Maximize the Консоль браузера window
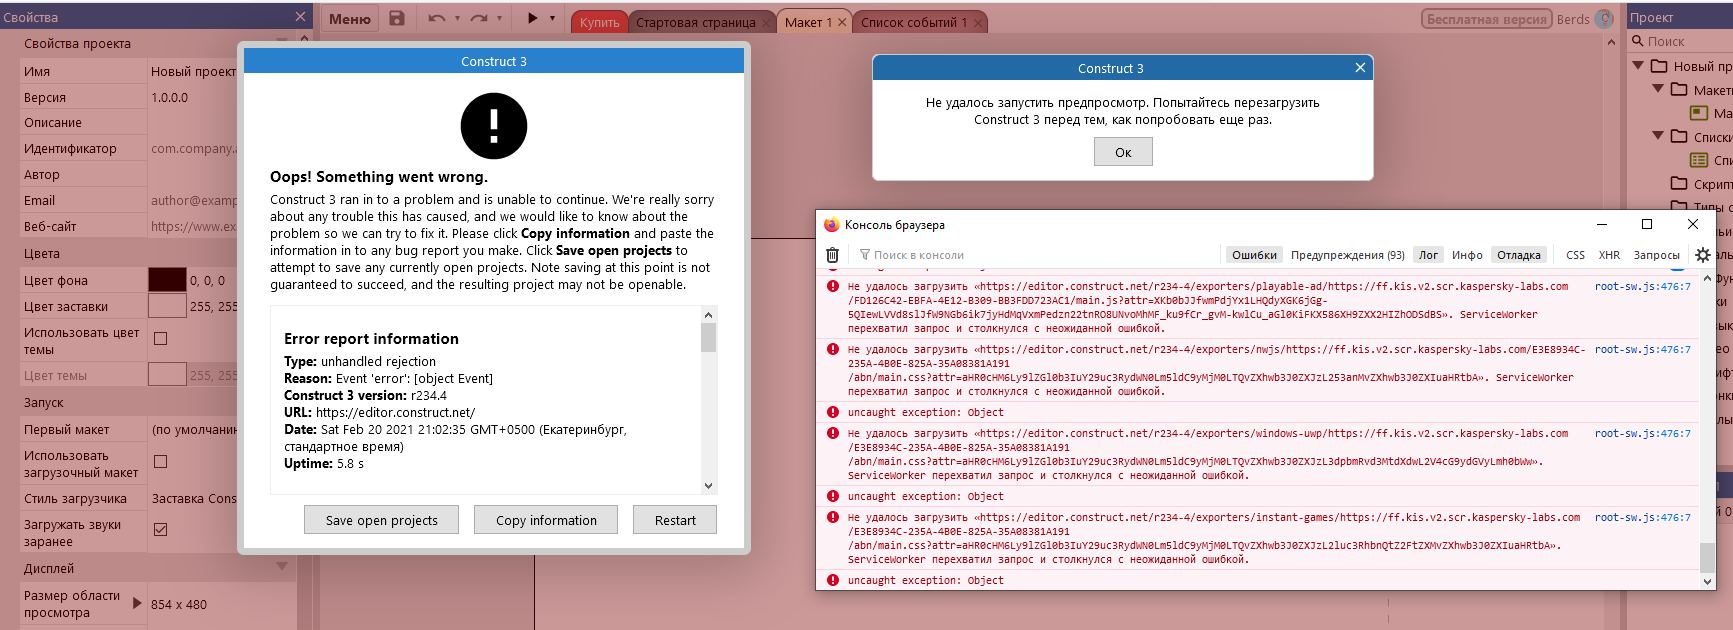 (1647, 224)
